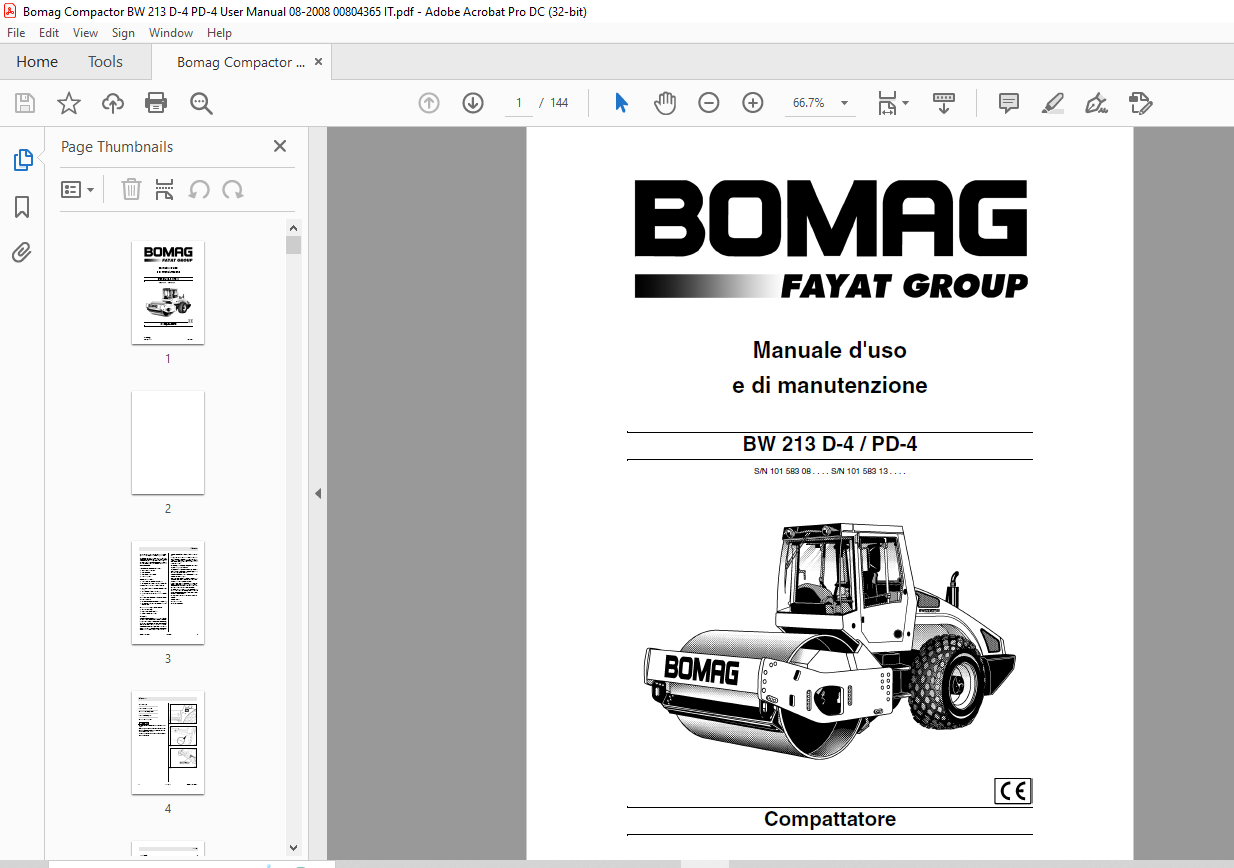This screenshot has height=868, width=1234.
Task: Click the 'e di manutenzione' text line
Action: pyautogui.click(x=830, y=385)
